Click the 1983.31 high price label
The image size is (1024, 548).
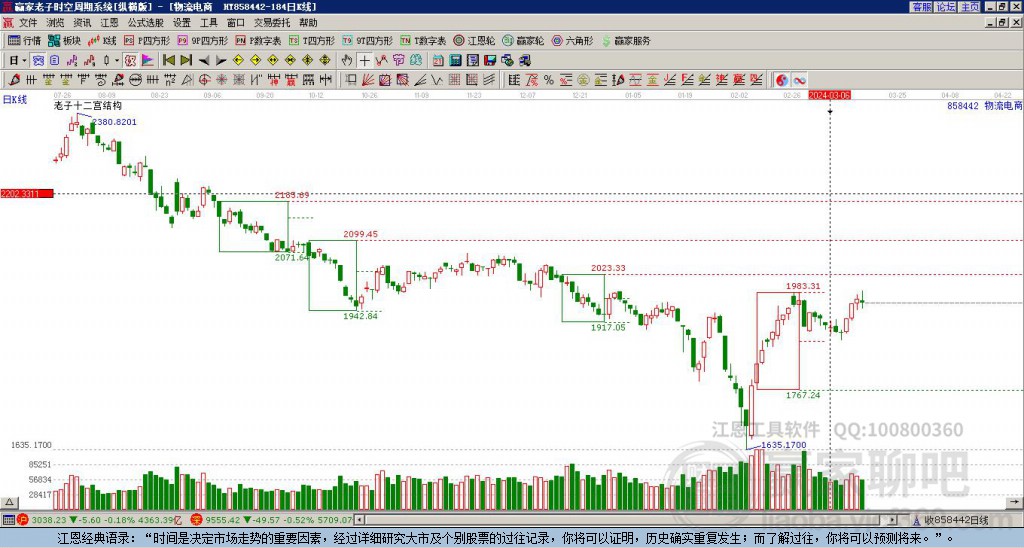click(803, 286)
